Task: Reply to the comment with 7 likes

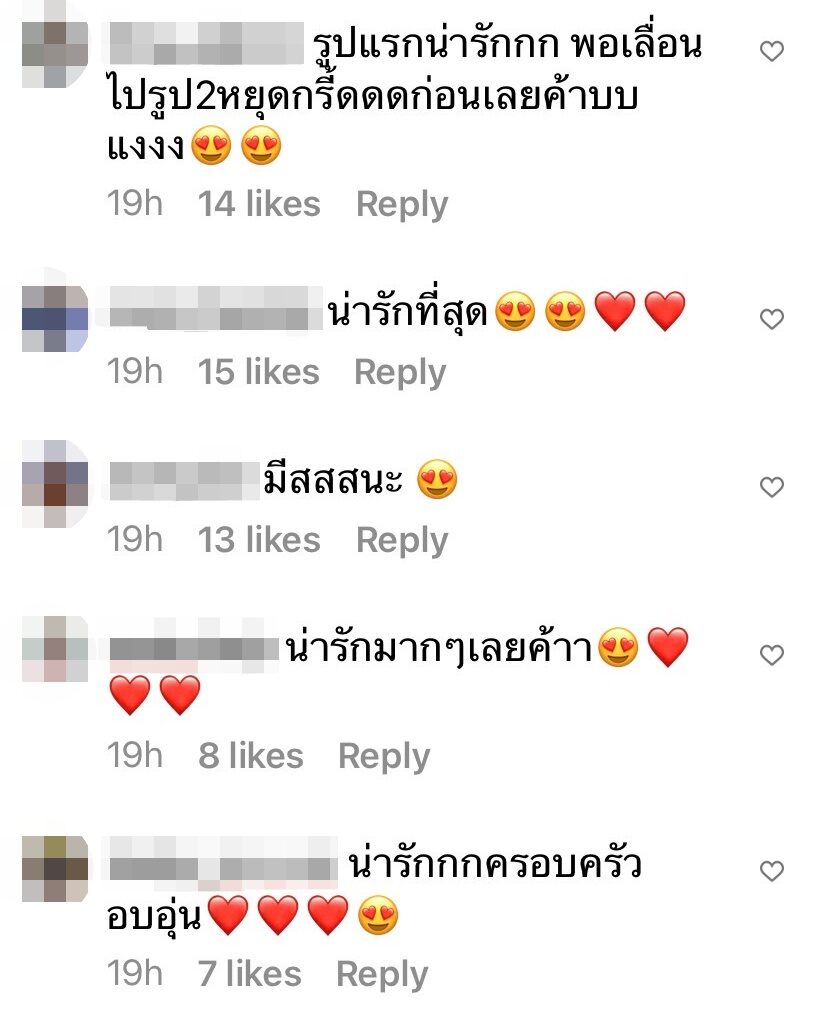Action: coord(382,975)
